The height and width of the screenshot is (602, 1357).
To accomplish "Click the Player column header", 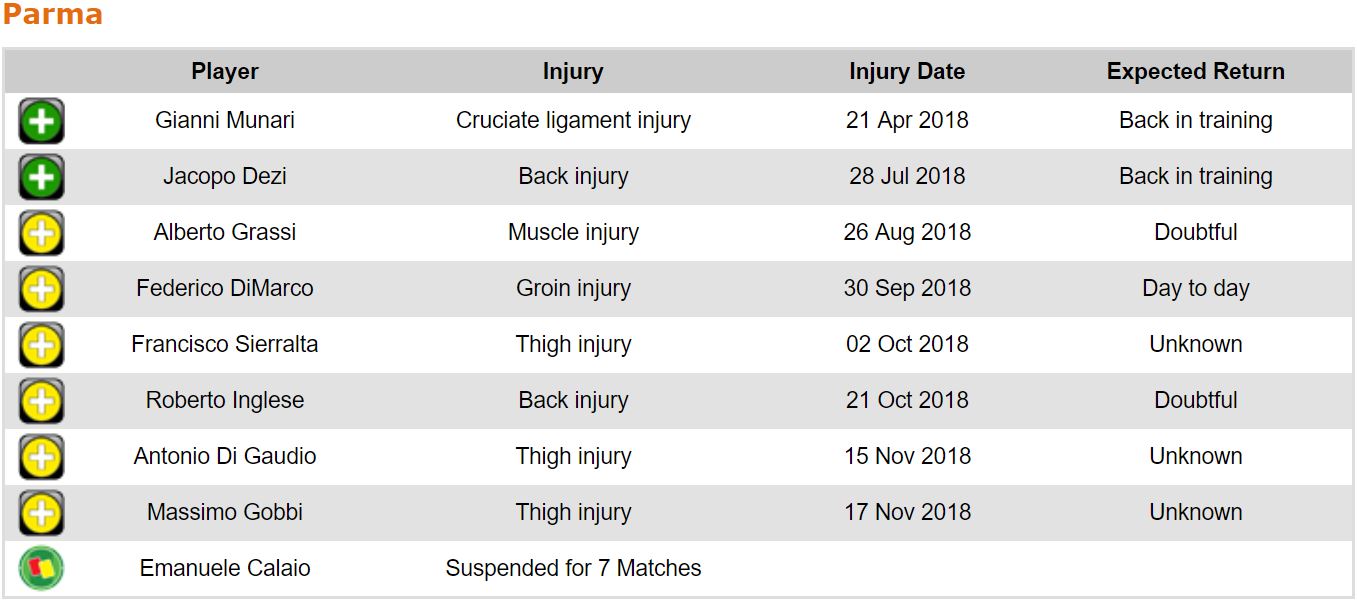I will click(x=225, y=72).
